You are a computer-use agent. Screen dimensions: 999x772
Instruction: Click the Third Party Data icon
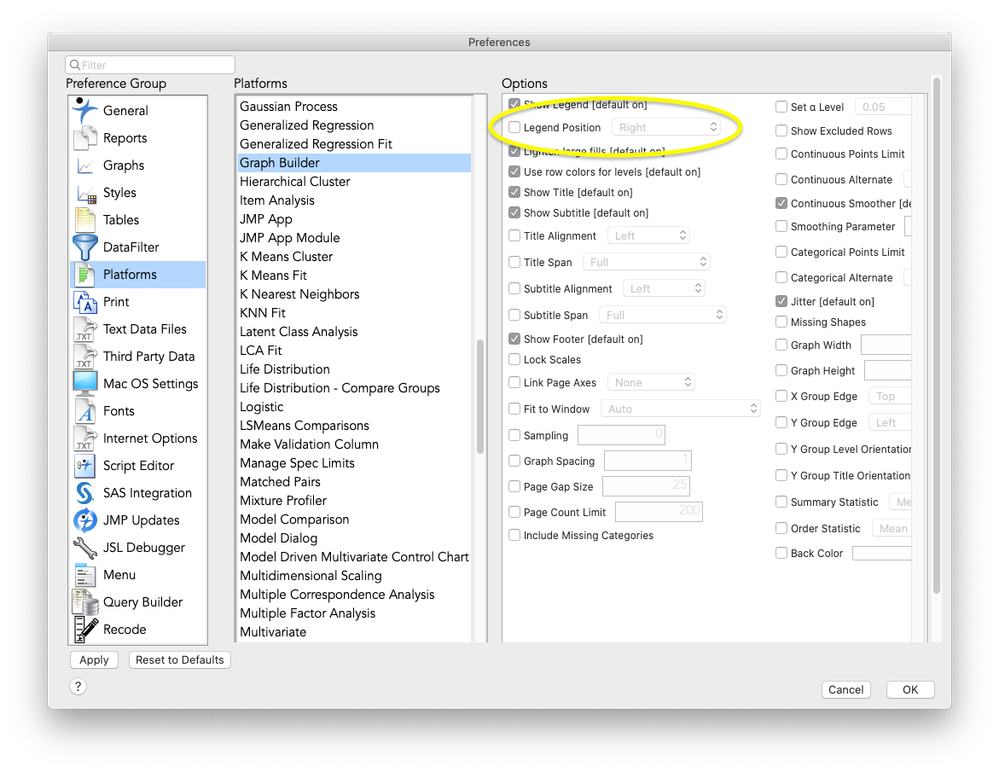click(85, 357)
